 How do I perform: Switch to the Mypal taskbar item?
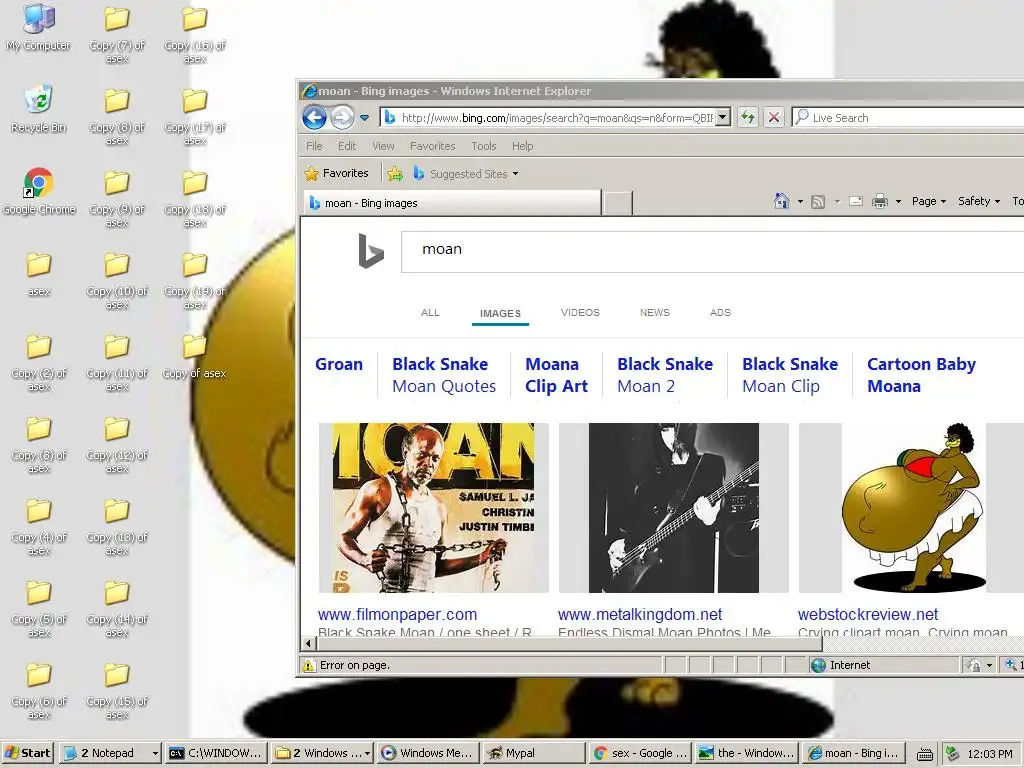click(x=533, y=753)
